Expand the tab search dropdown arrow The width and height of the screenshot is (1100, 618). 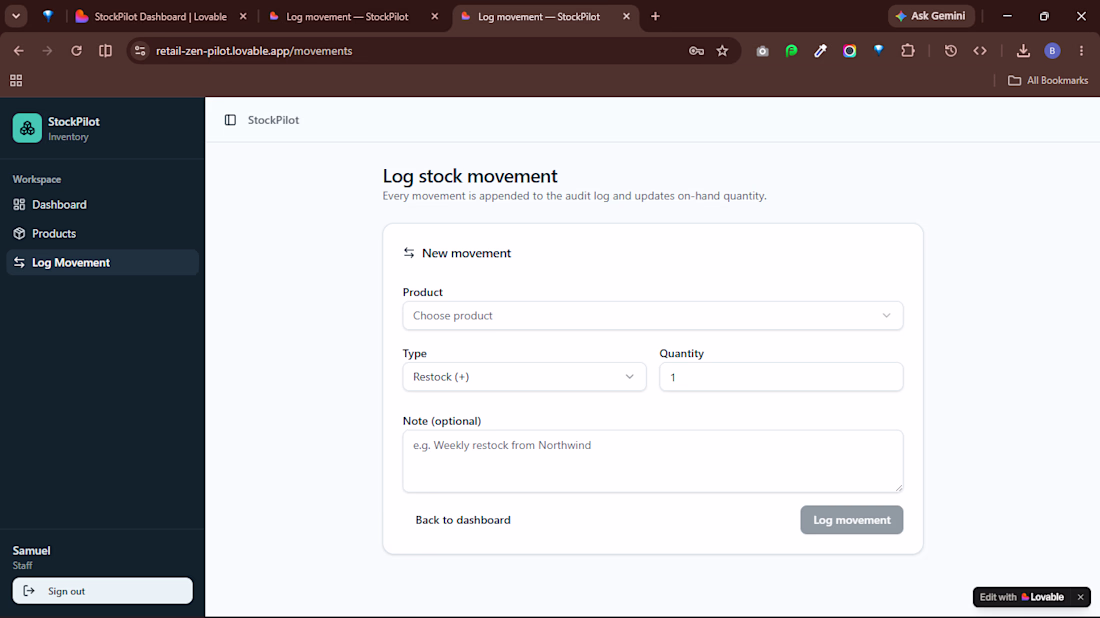[15, 16]
